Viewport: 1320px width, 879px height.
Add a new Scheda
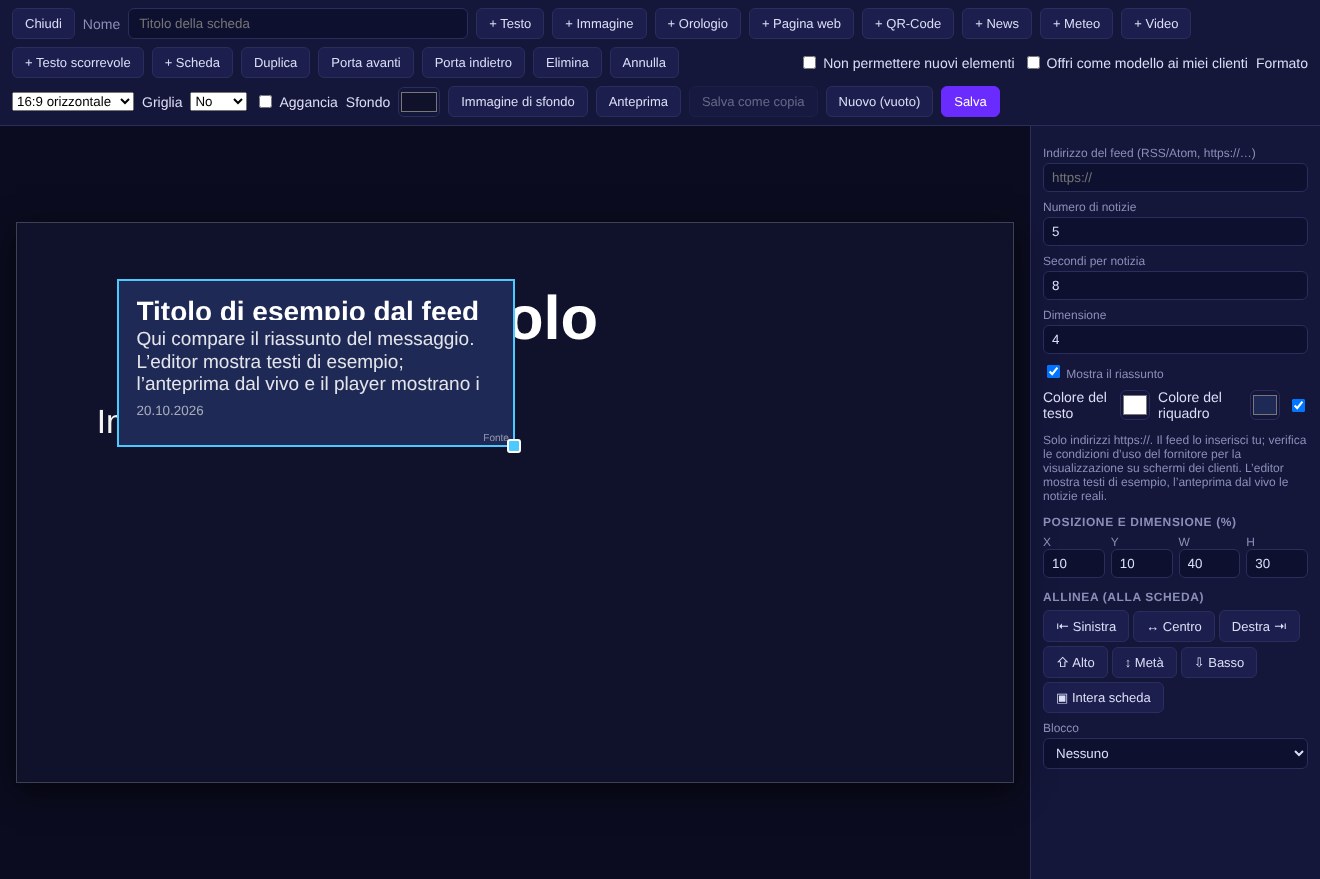pyautogui.click(x=192, y=62)
